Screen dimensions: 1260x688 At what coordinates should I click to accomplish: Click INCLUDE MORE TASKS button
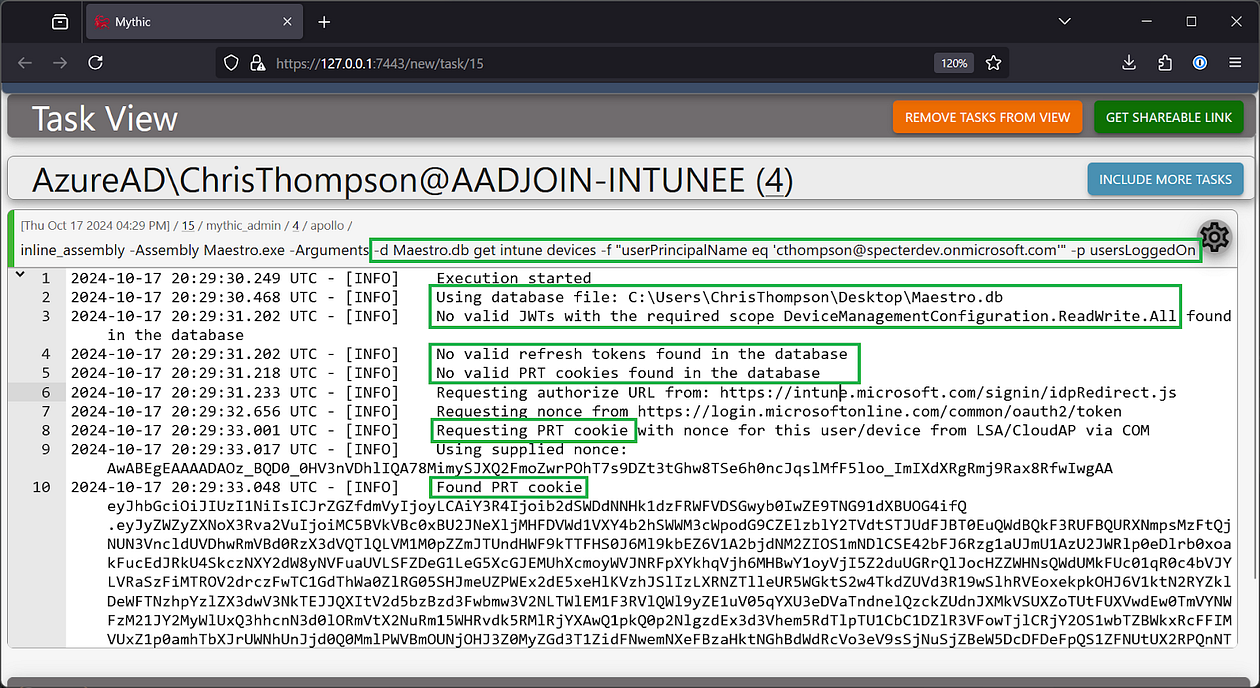tap(1165, 179)
